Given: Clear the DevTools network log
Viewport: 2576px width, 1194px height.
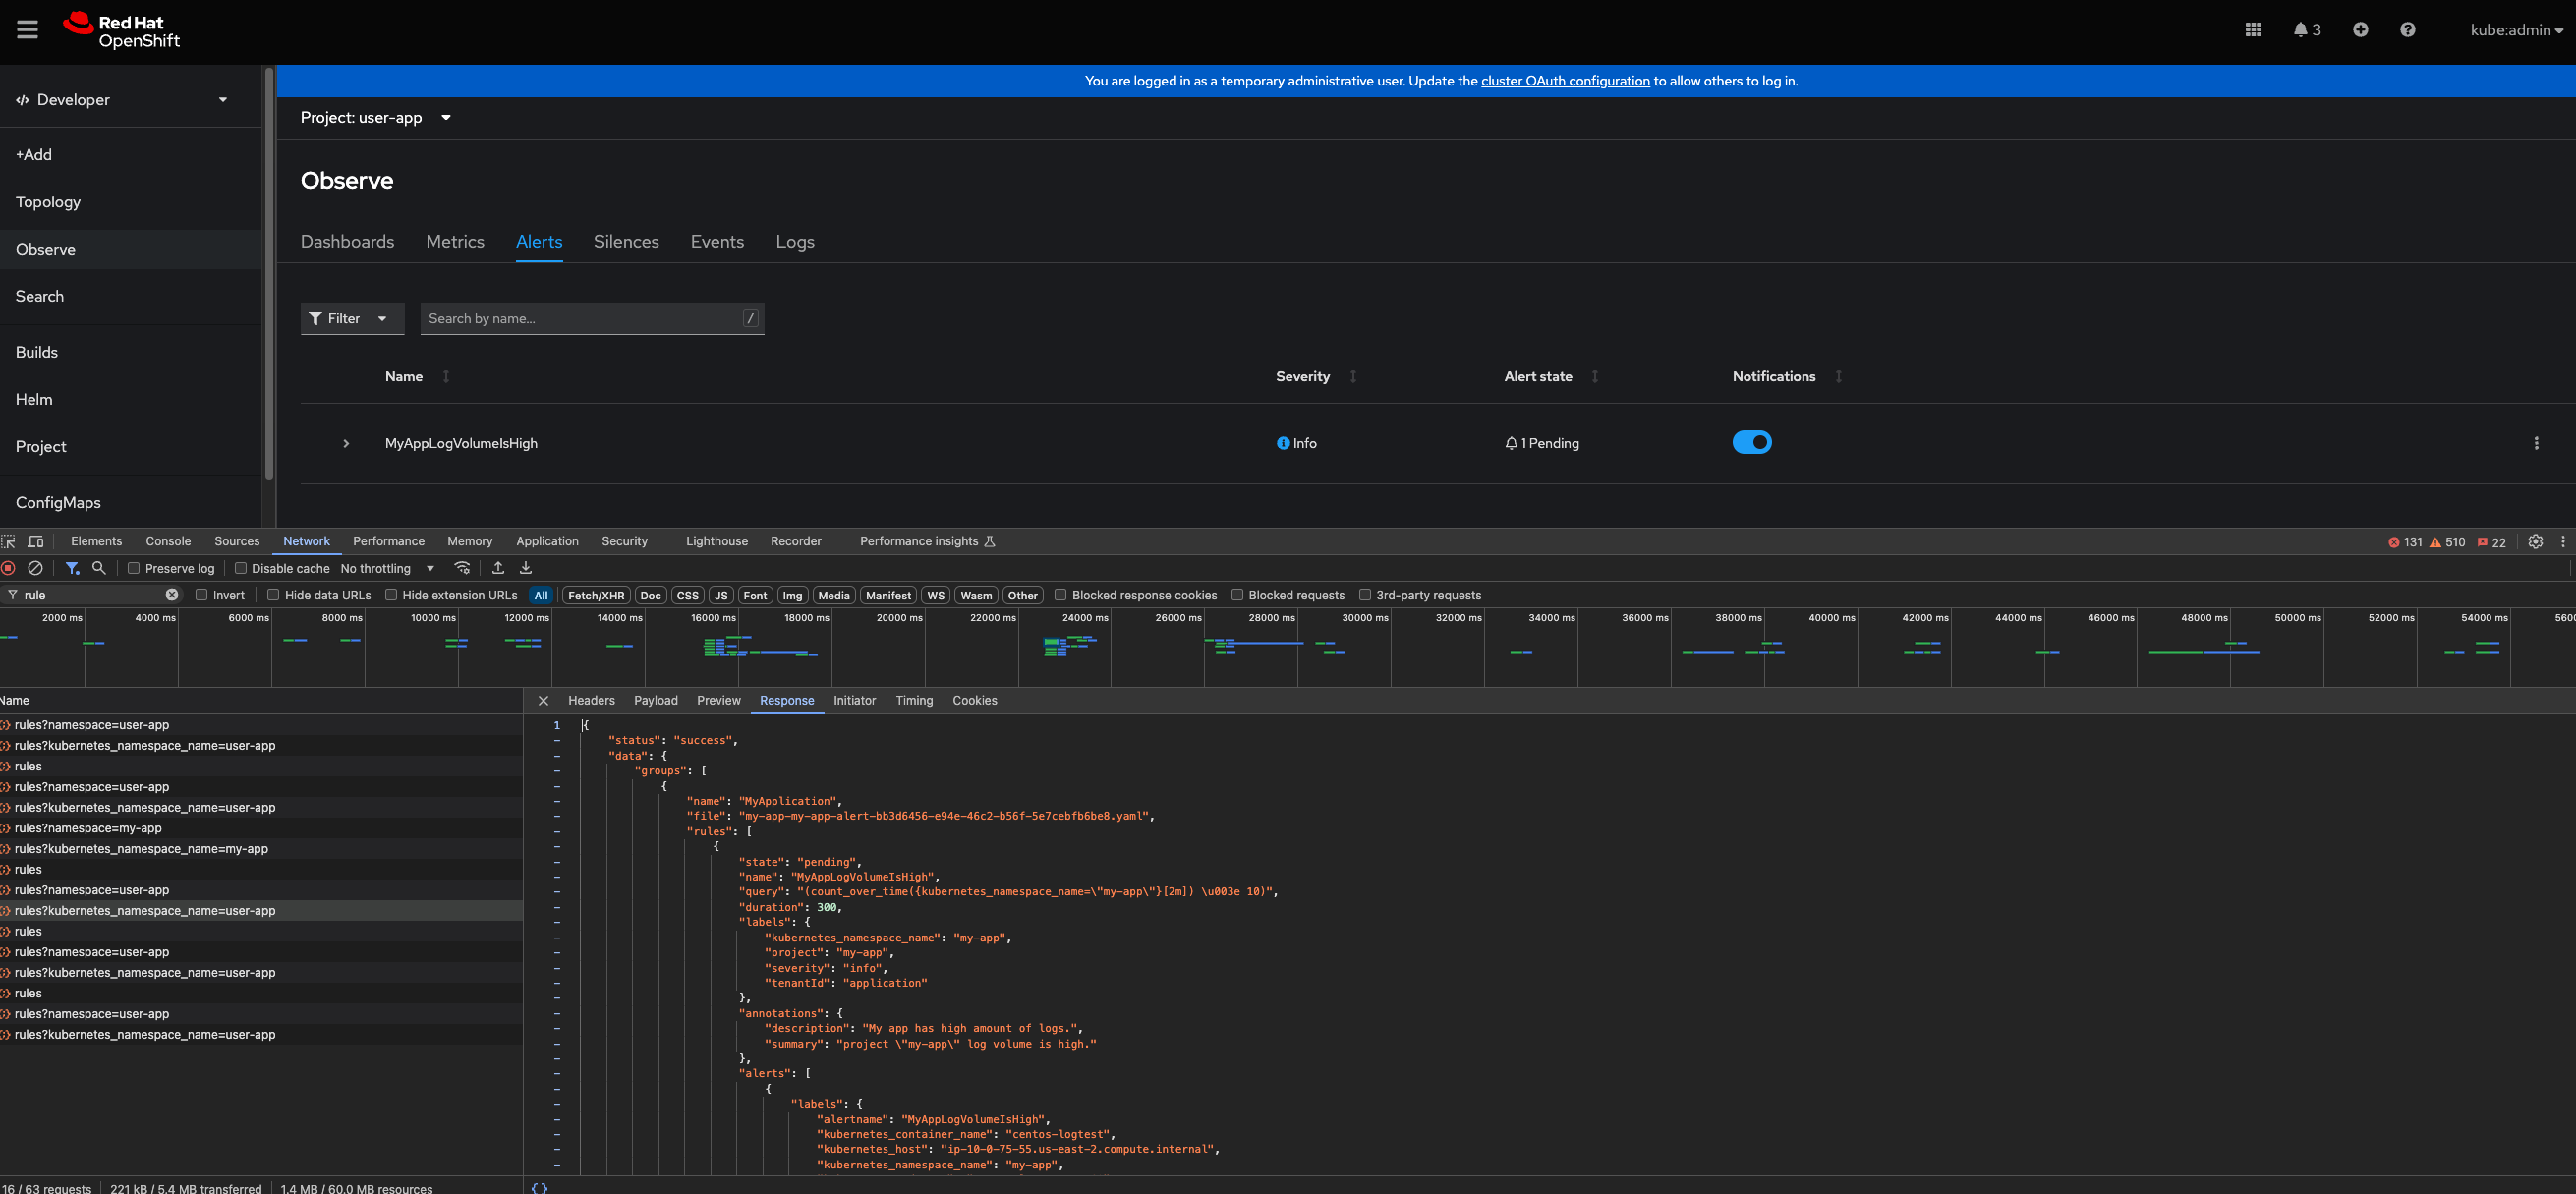Looking at the screenshot, I should (35, 568).
